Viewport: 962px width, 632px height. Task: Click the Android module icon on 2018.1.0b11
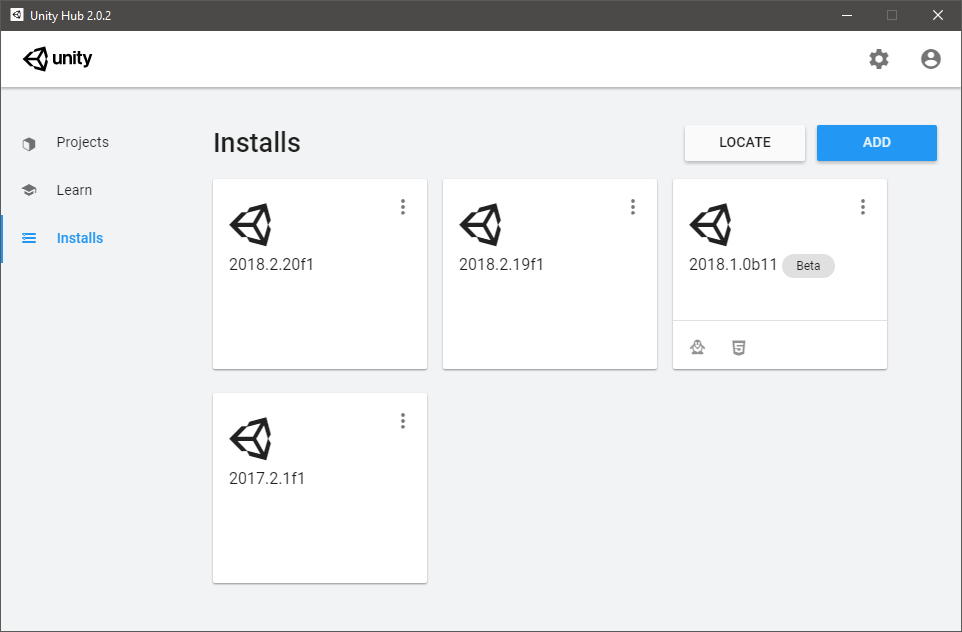point(698,347)
